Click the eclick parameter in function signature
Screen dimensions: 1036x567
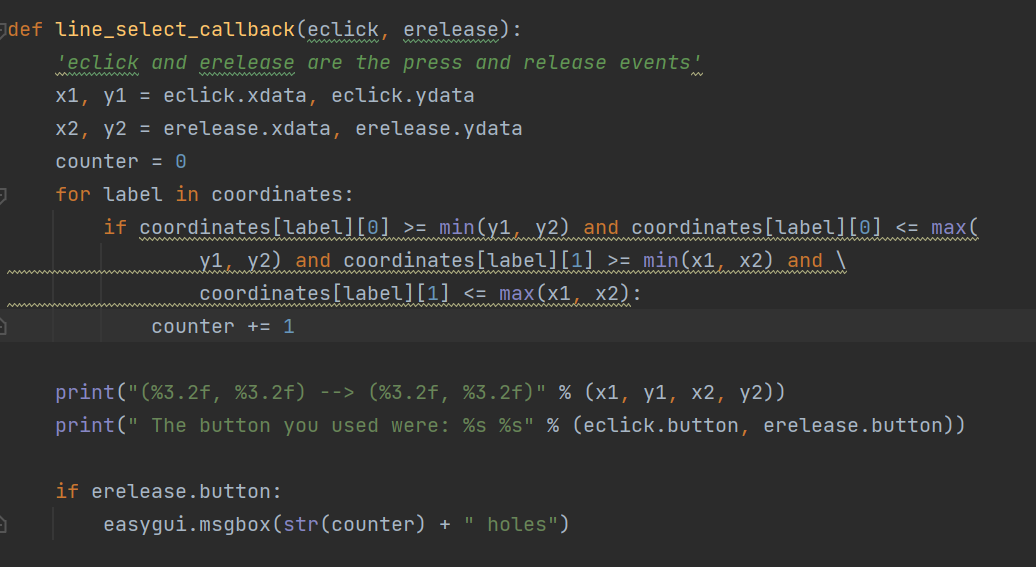click(x=343, y=30)
